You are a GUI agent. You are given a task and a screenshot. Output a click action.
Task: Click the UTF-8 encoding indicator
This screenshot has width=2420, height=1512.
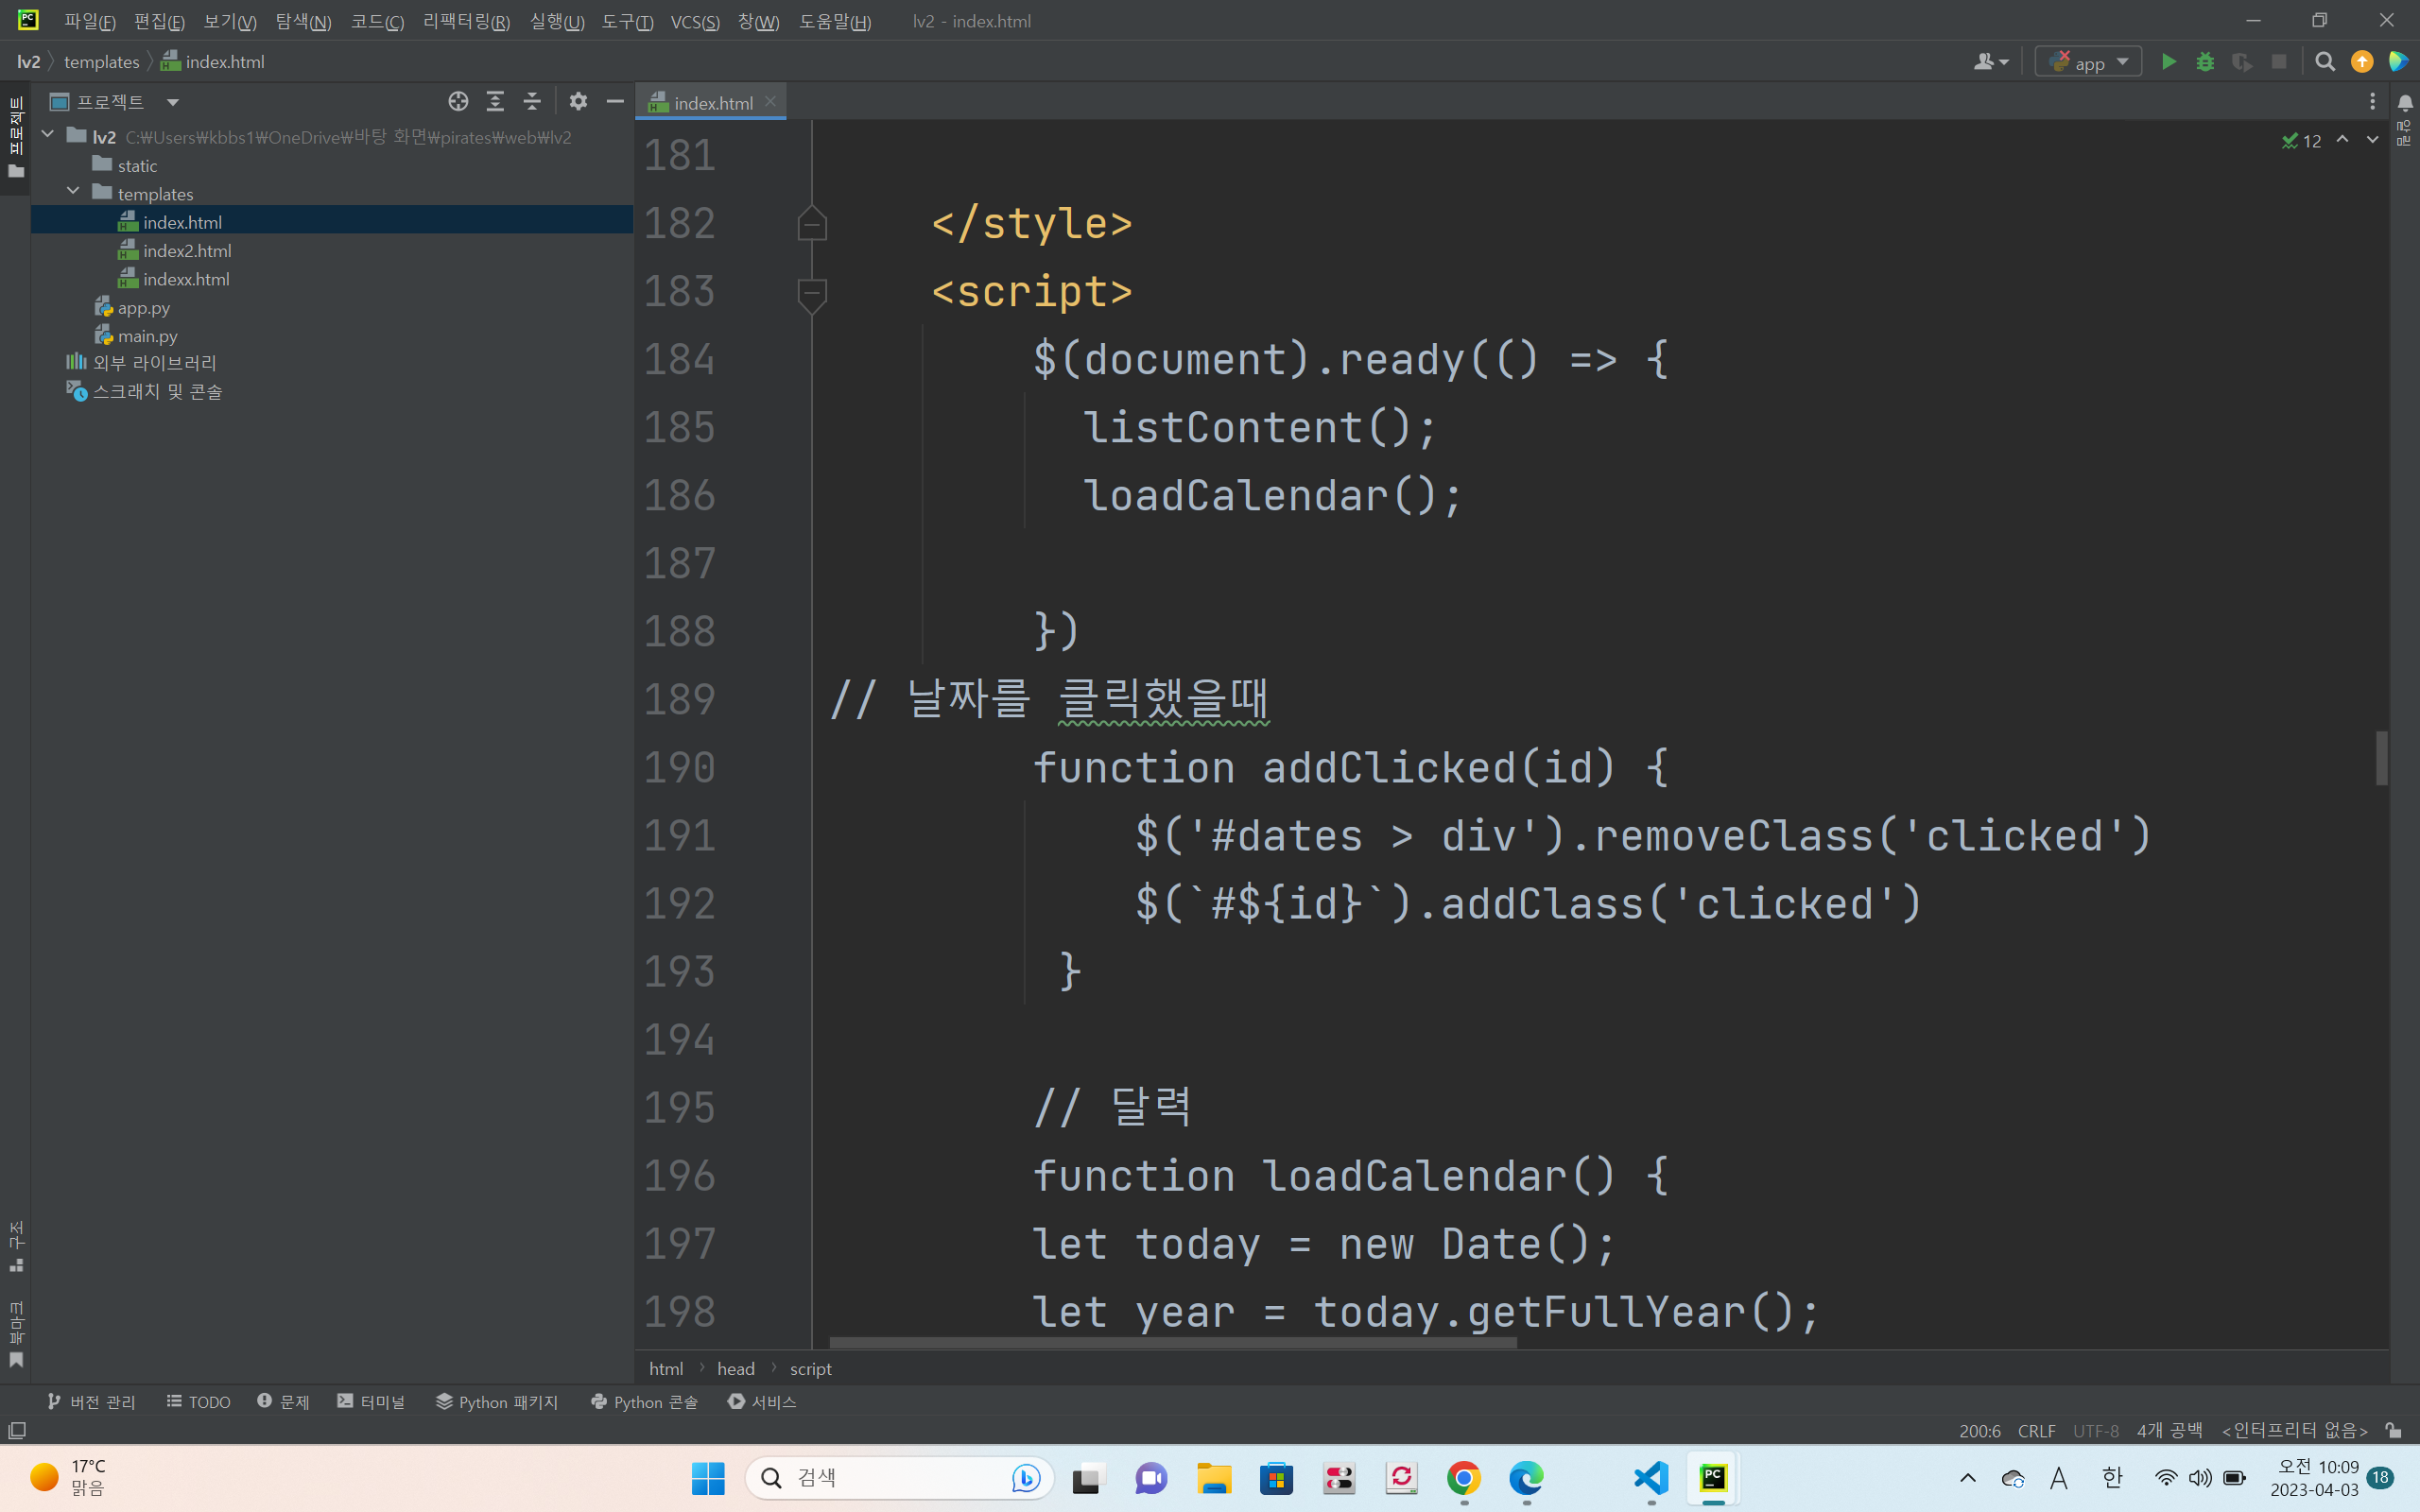2095,1431
